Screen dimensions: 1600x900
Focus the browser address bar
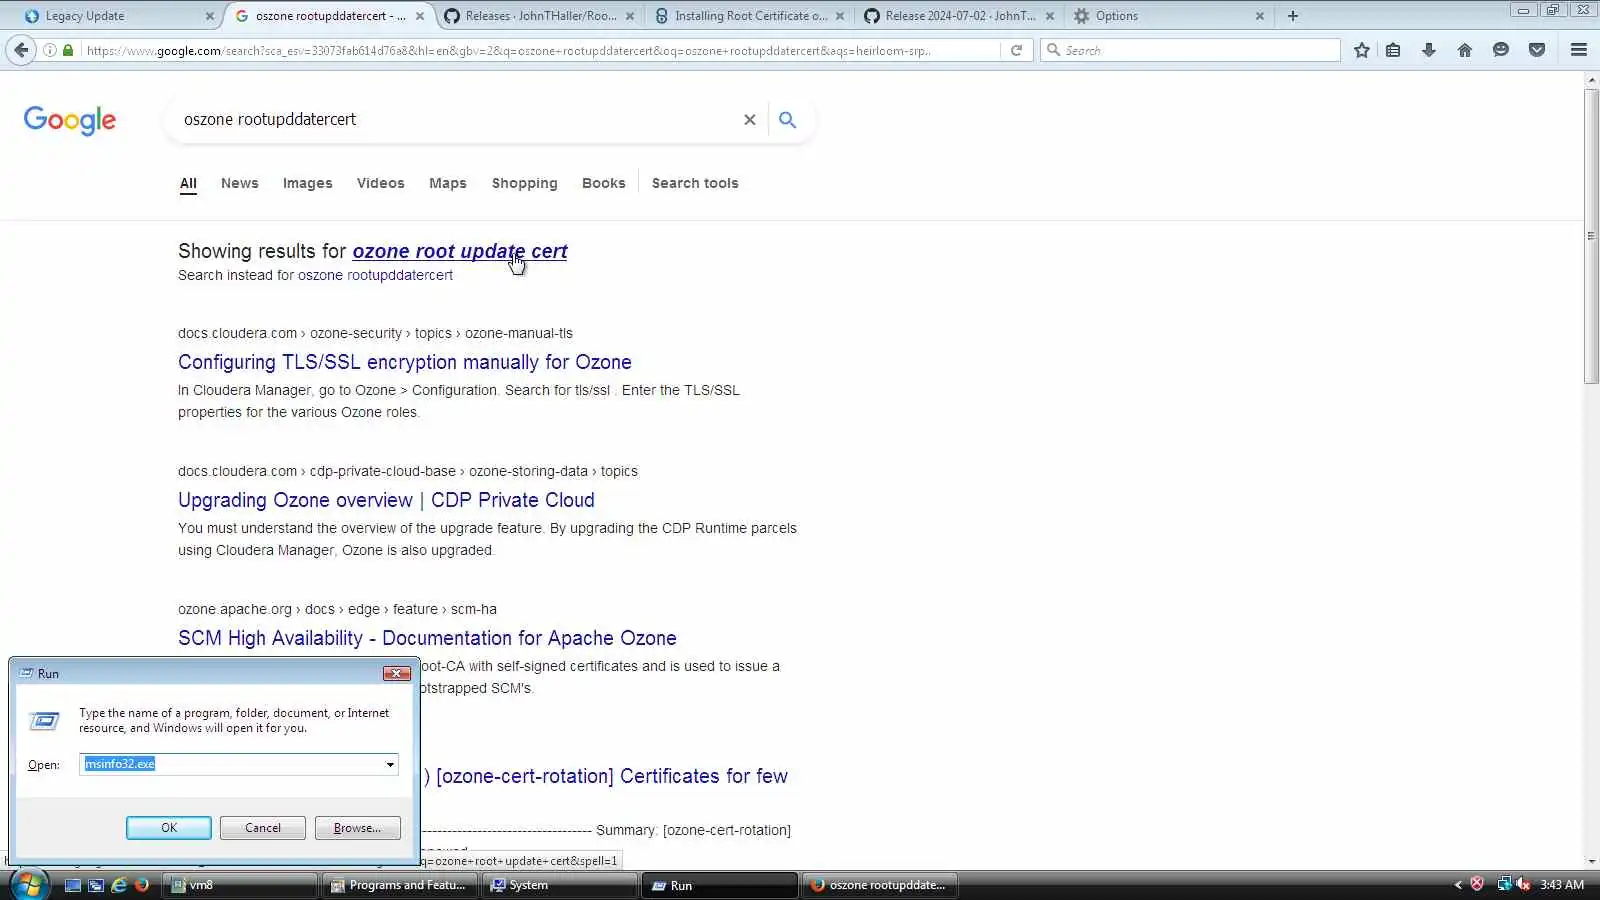tap(540, 50)
